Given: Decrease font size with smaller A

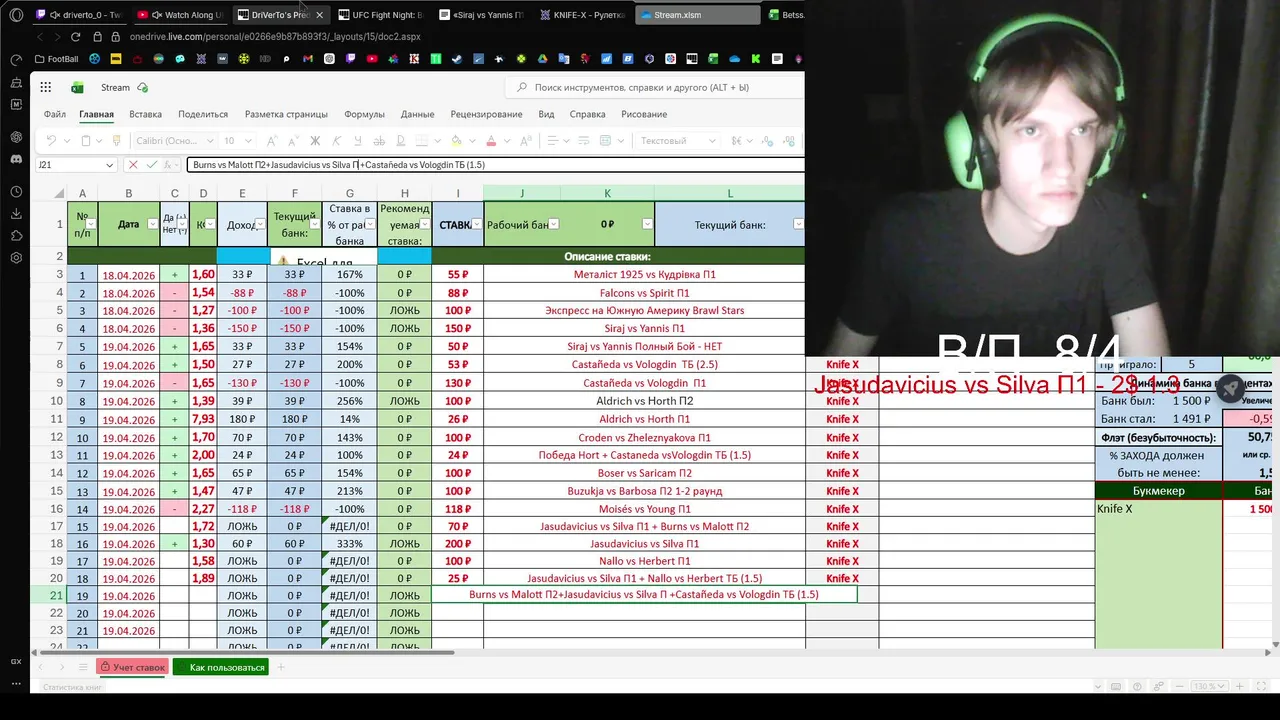Looking at the screenshot, I should point(293,141).
